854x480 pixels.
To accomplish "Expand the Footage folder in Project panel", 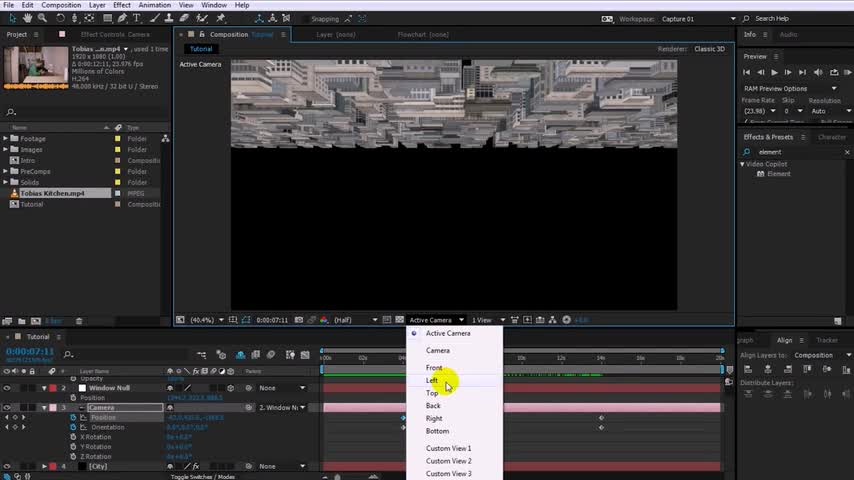I will point(5,138).
